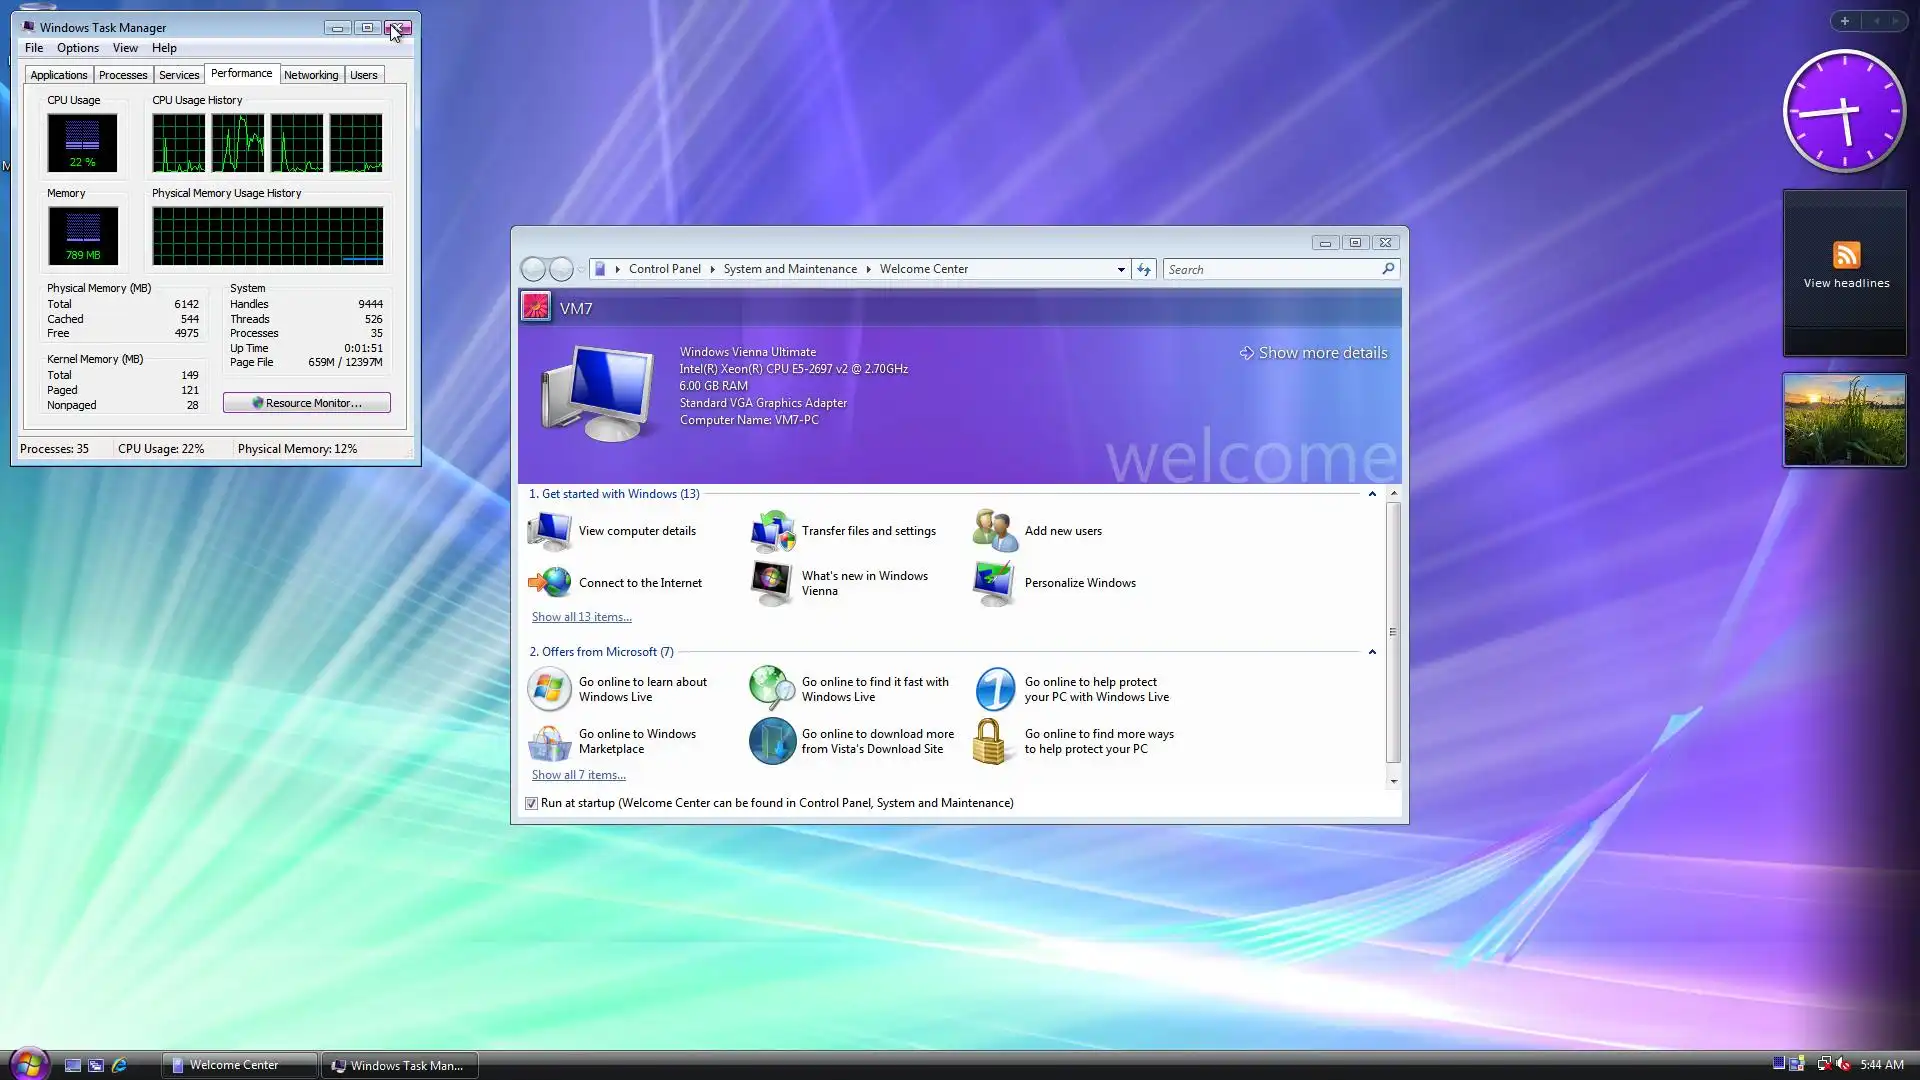1920x1080 pixels.
Task: Click the padlock protect your PC icon
Action: (x=990, y=742)
